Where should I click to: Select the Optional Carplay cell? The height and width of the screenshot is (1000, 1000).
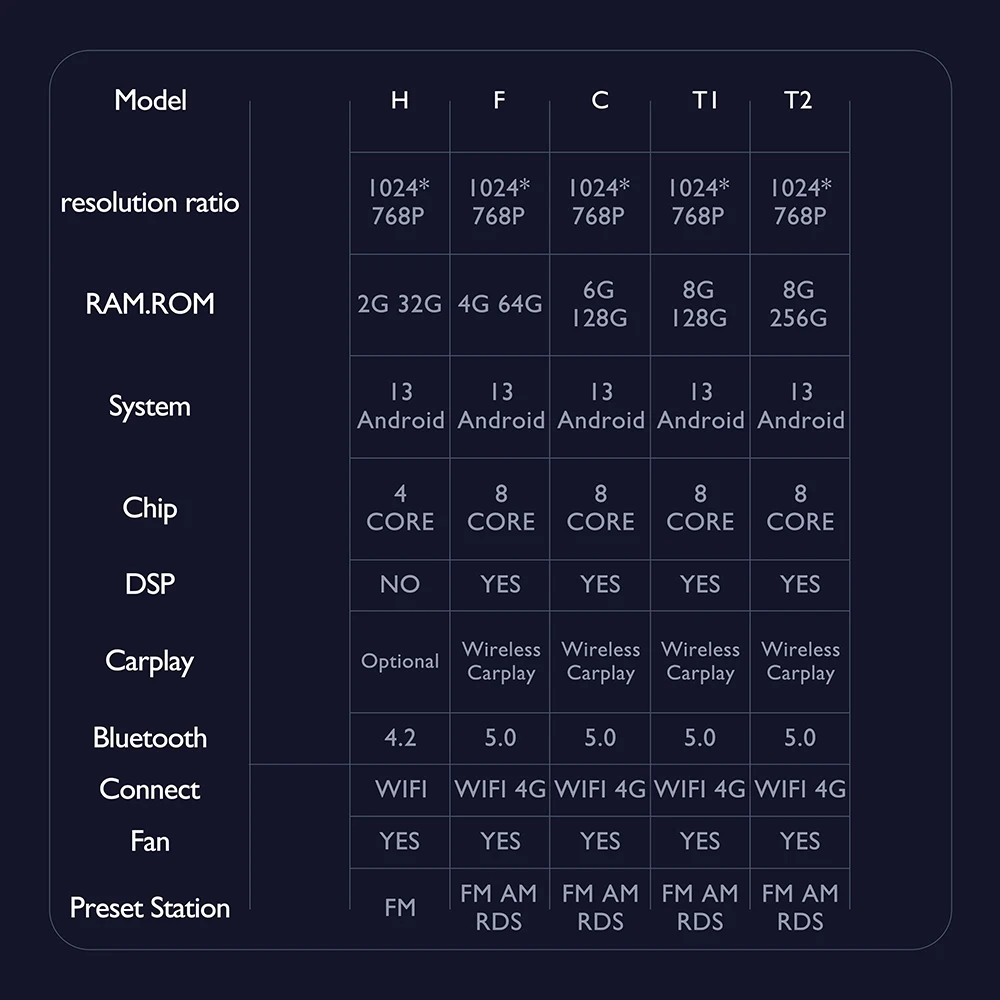coord(399,662)
